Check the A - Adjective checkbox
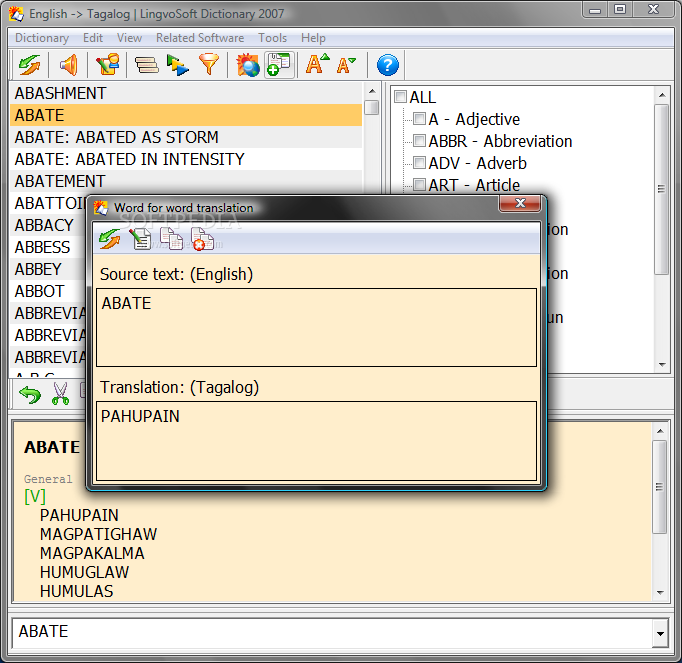 click(419, 118)
